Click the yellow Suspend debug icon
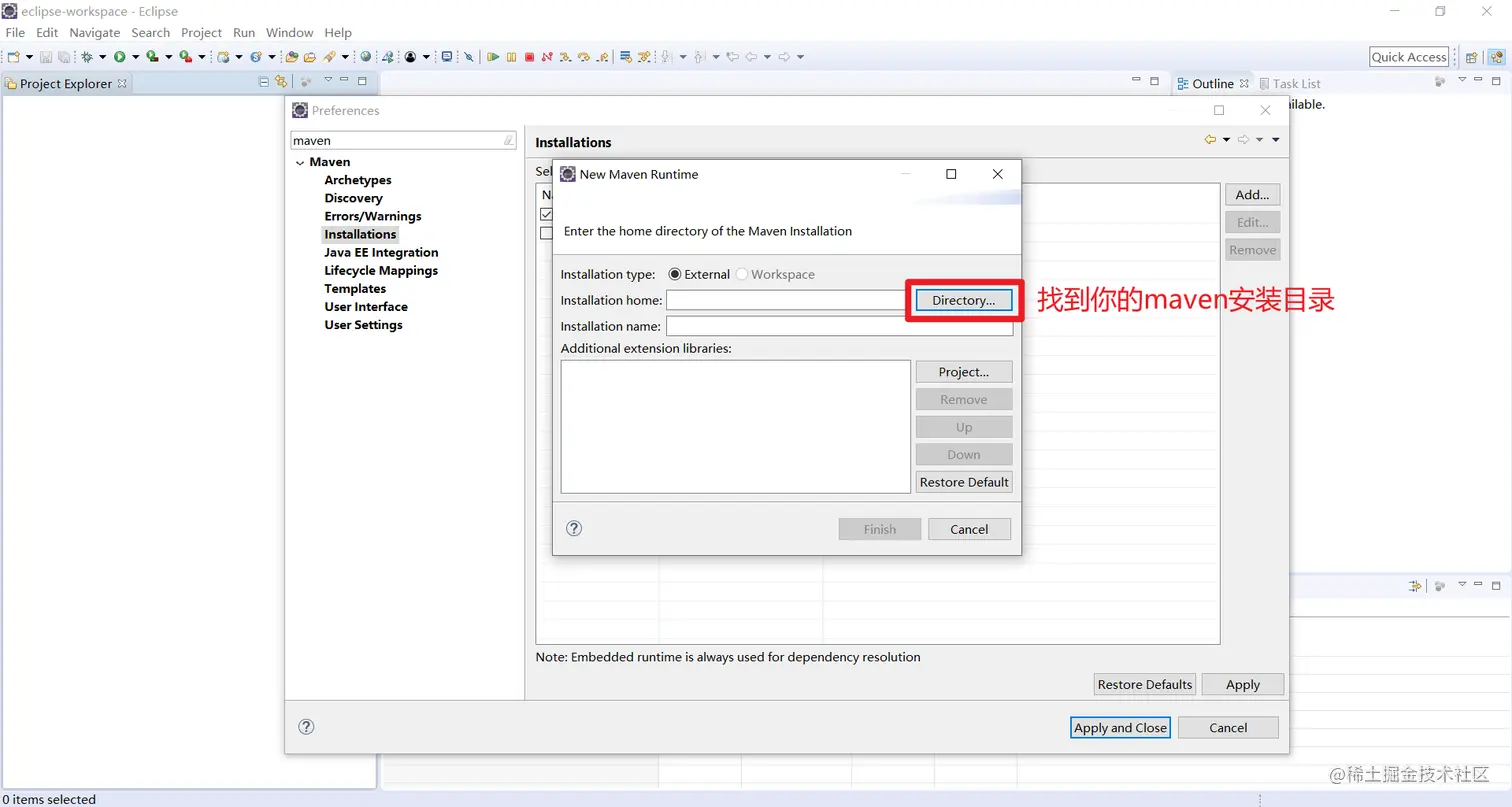Viewport: 1512px width, 807px height. tap(511, 57)
